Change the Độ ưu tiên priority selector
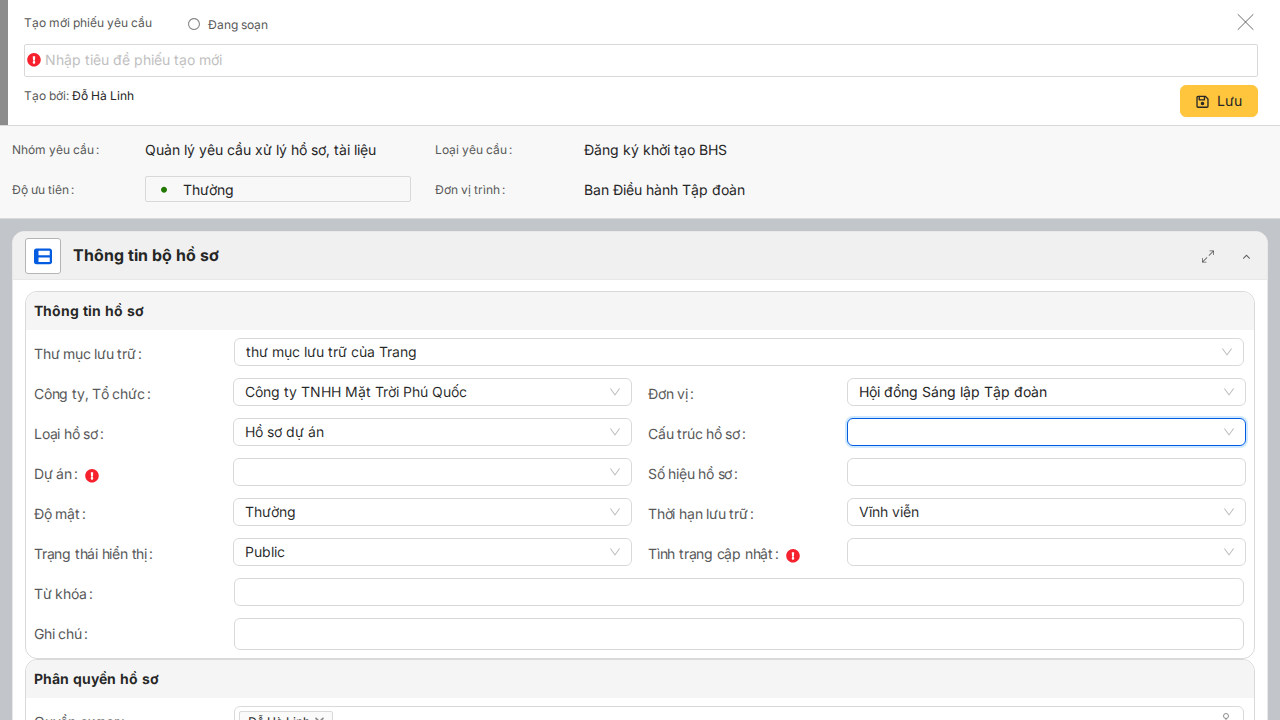1280x720 pixels. [278, 190]
